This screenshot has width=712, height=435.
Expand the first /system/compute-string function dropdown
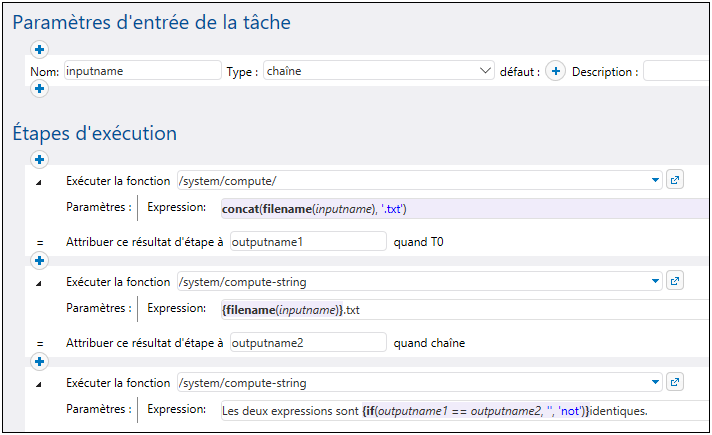pyautogui.click(x=656, y=281)
